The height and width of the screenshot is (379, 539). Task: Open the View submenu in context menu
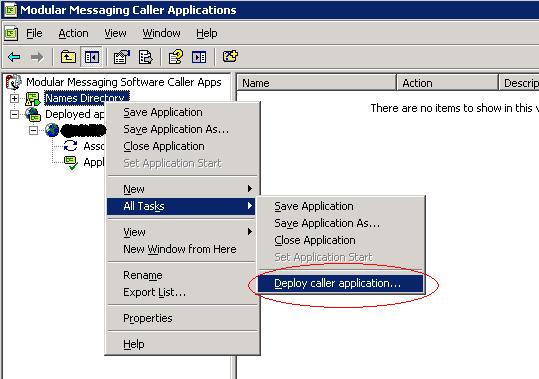coord(182,232)
